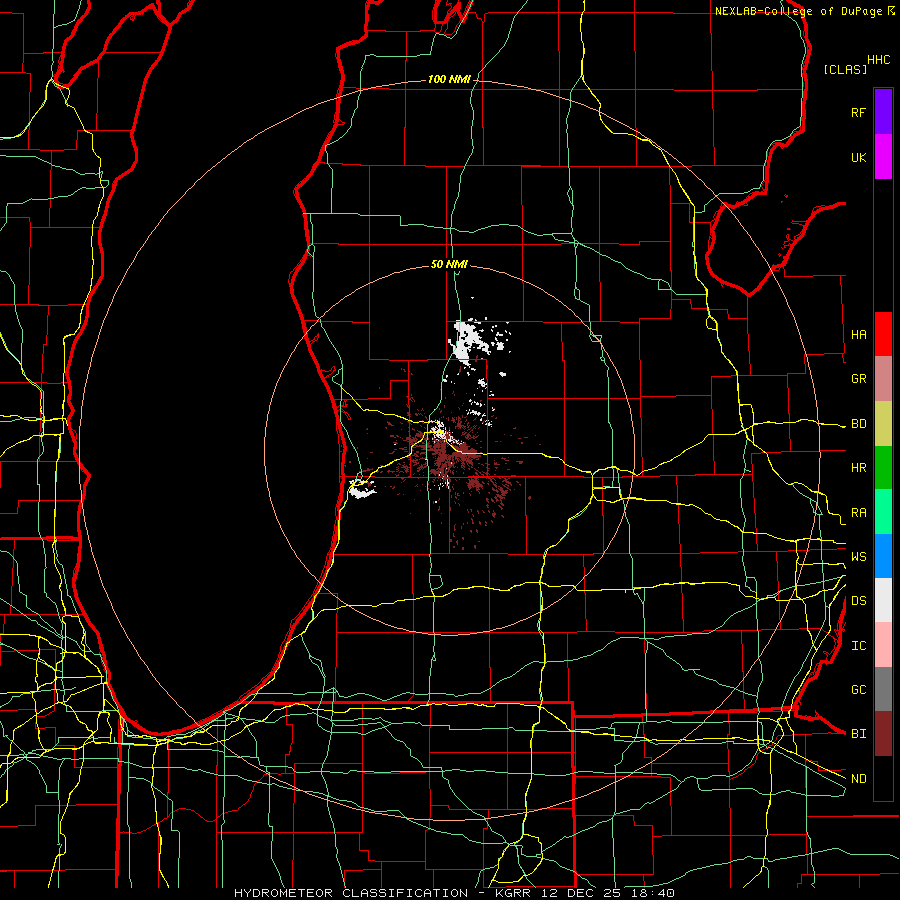
Task: Click the 12 DEC 25 date text
Action: point(578,893)
